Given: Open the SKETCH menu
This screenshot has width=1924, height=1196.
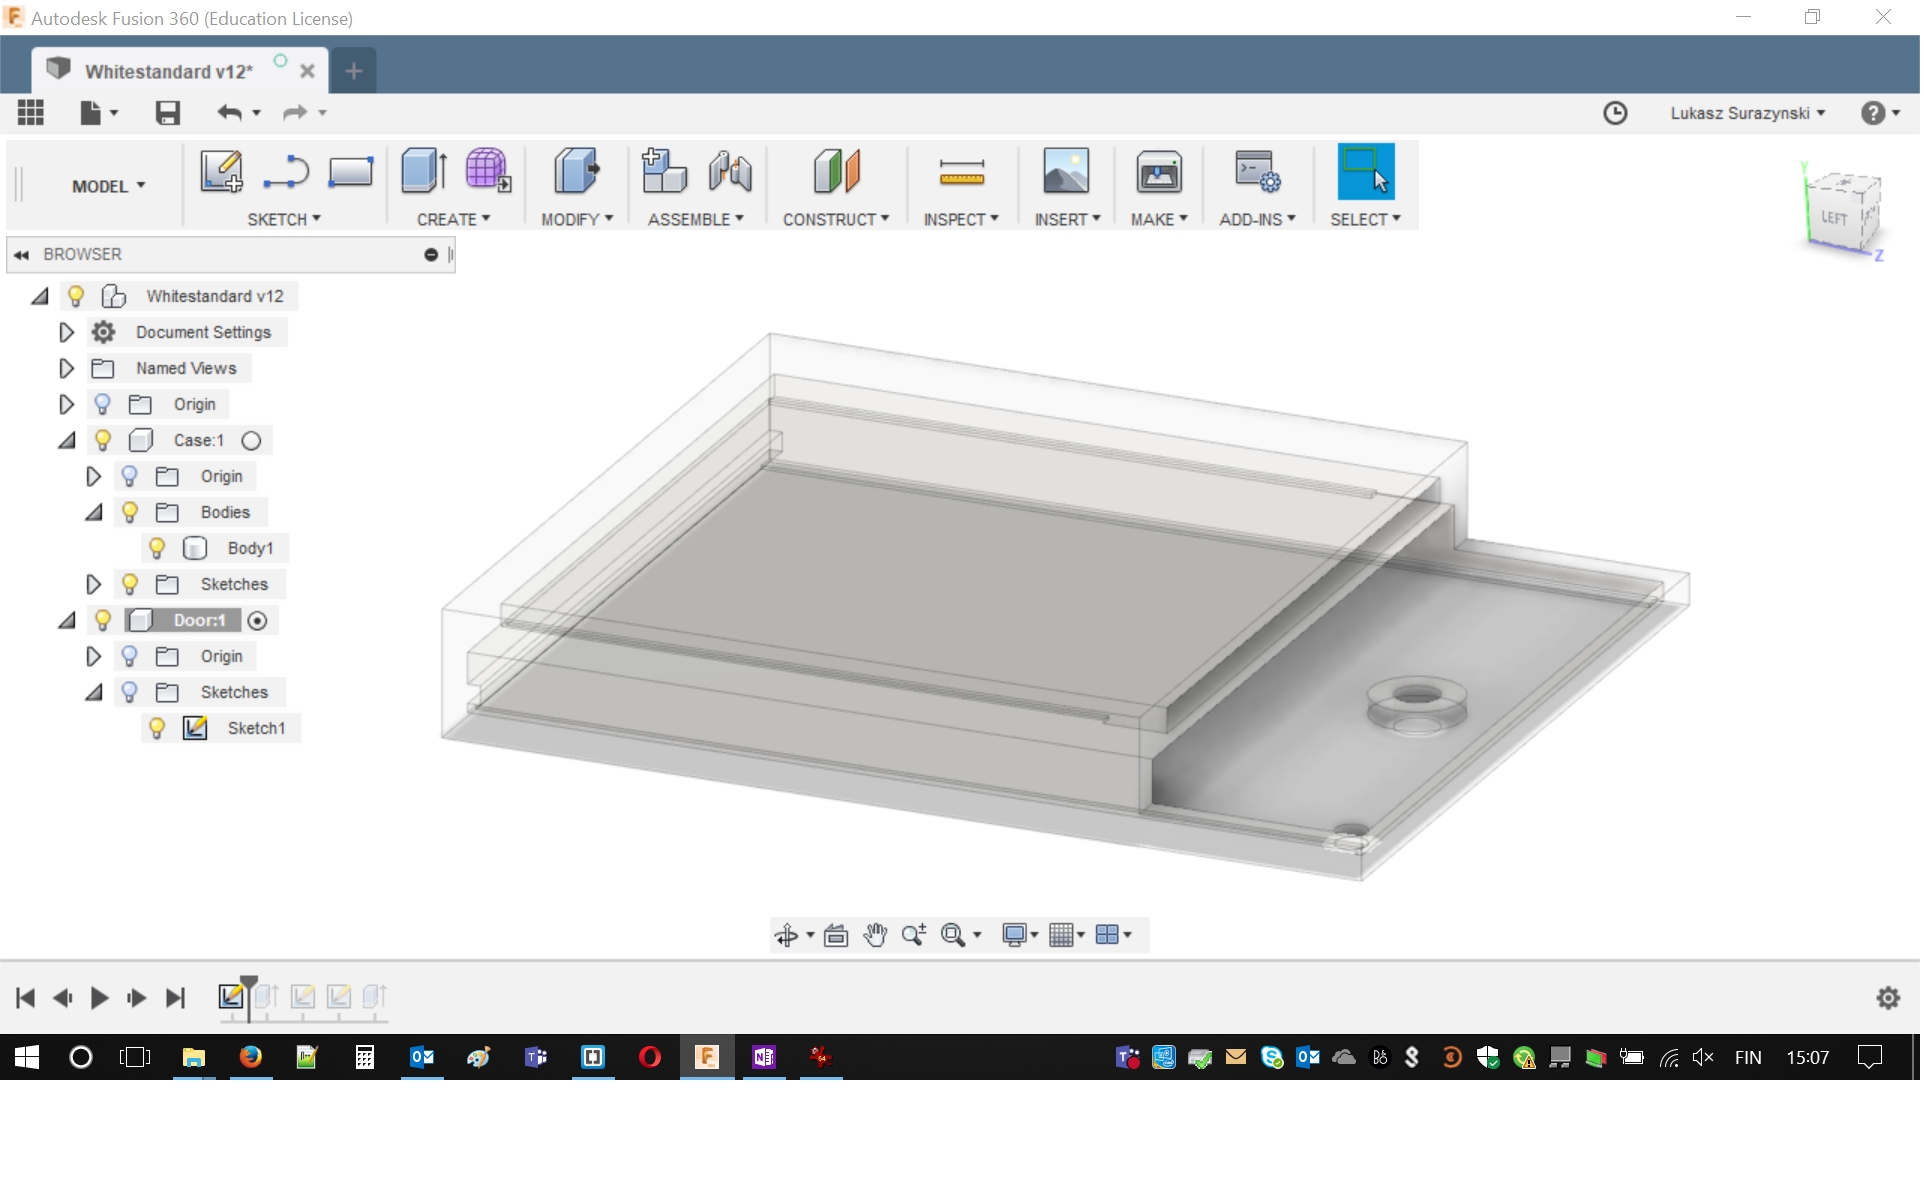Looking at the screenshot, I should click(x=284, y=220).
